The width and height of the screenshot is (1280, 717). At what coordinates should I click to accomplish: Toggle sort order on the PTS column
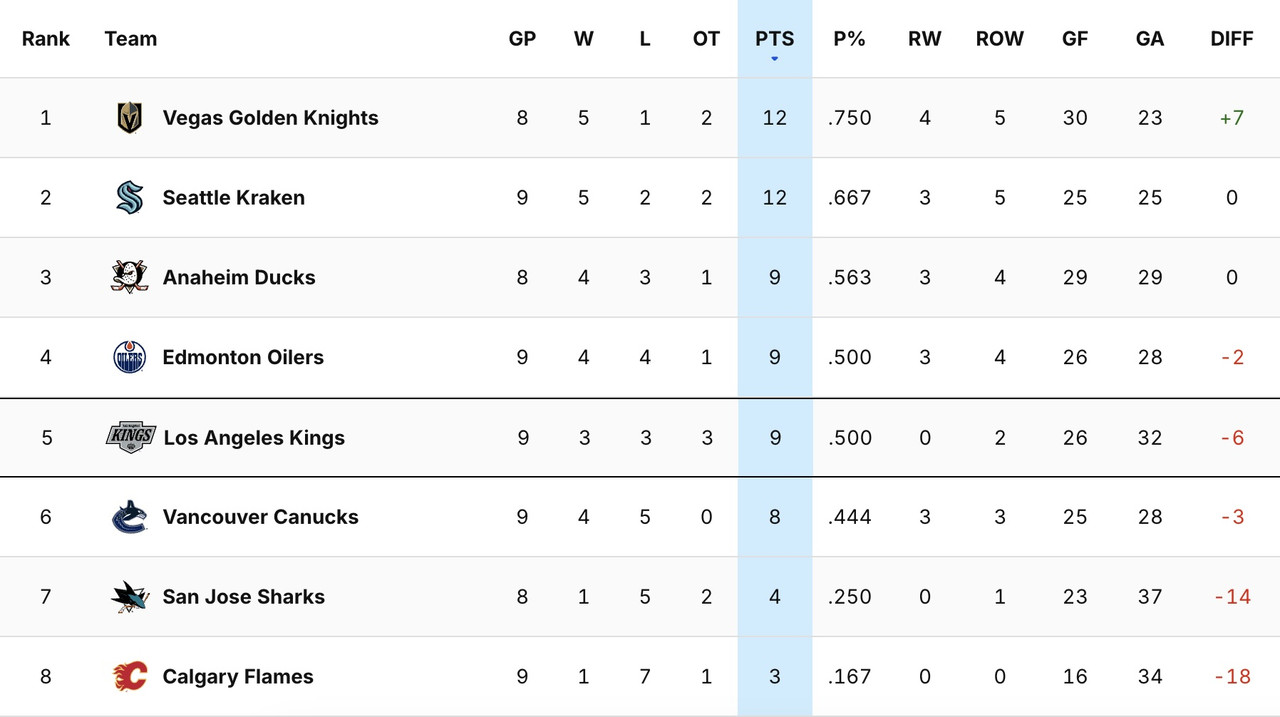tap(774, 38)
